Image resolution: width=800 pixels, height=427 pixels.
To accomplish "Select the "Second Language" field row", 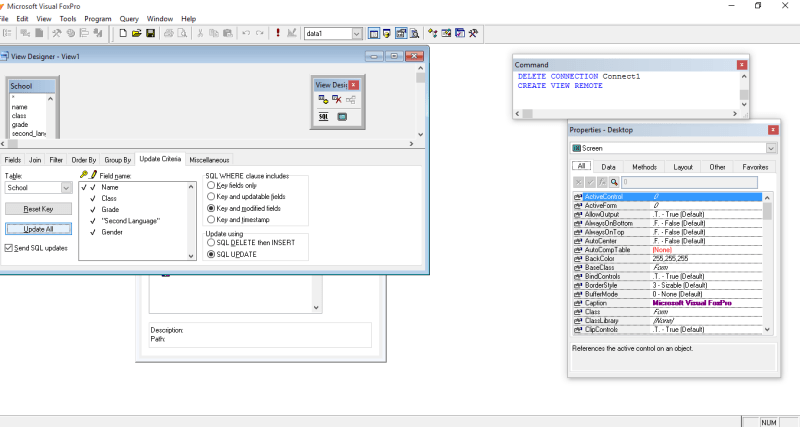I will [x=131, y=221].
